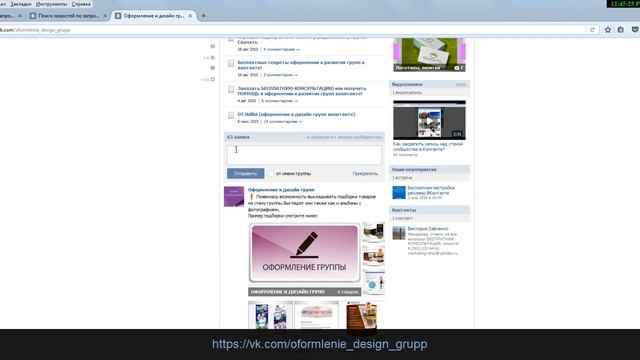Switch to the Поиск новостей по запро... tab

click(69, 16)
